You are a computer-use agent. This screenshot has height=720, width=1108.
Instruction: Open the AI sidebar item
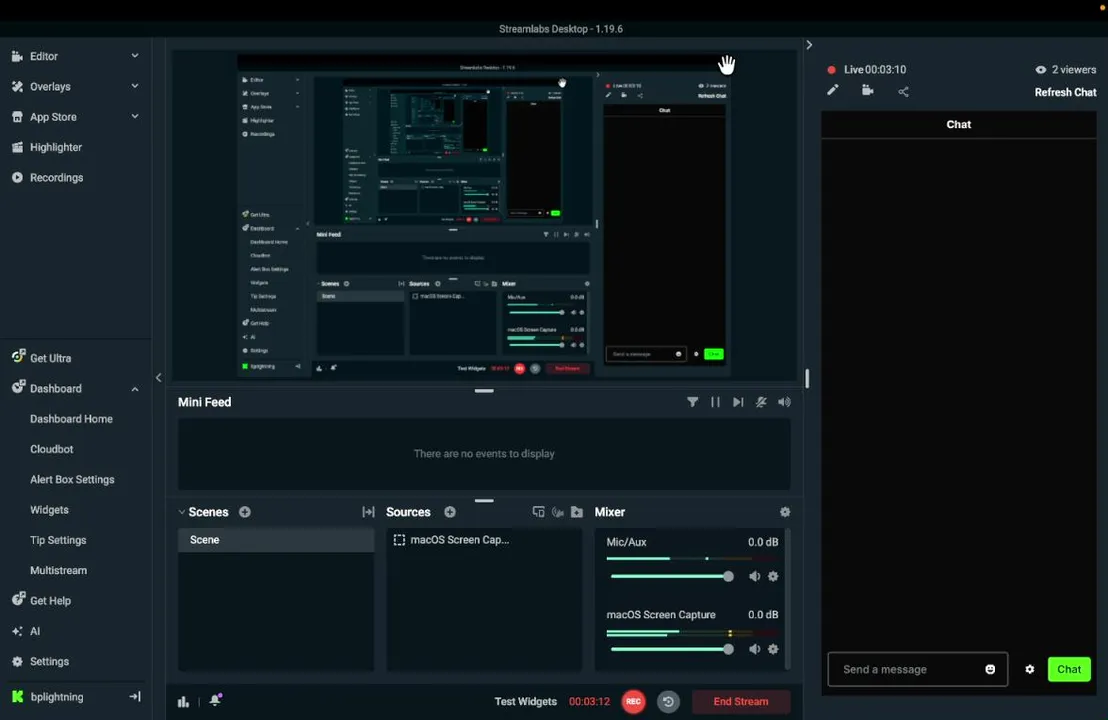coord(35,631)
